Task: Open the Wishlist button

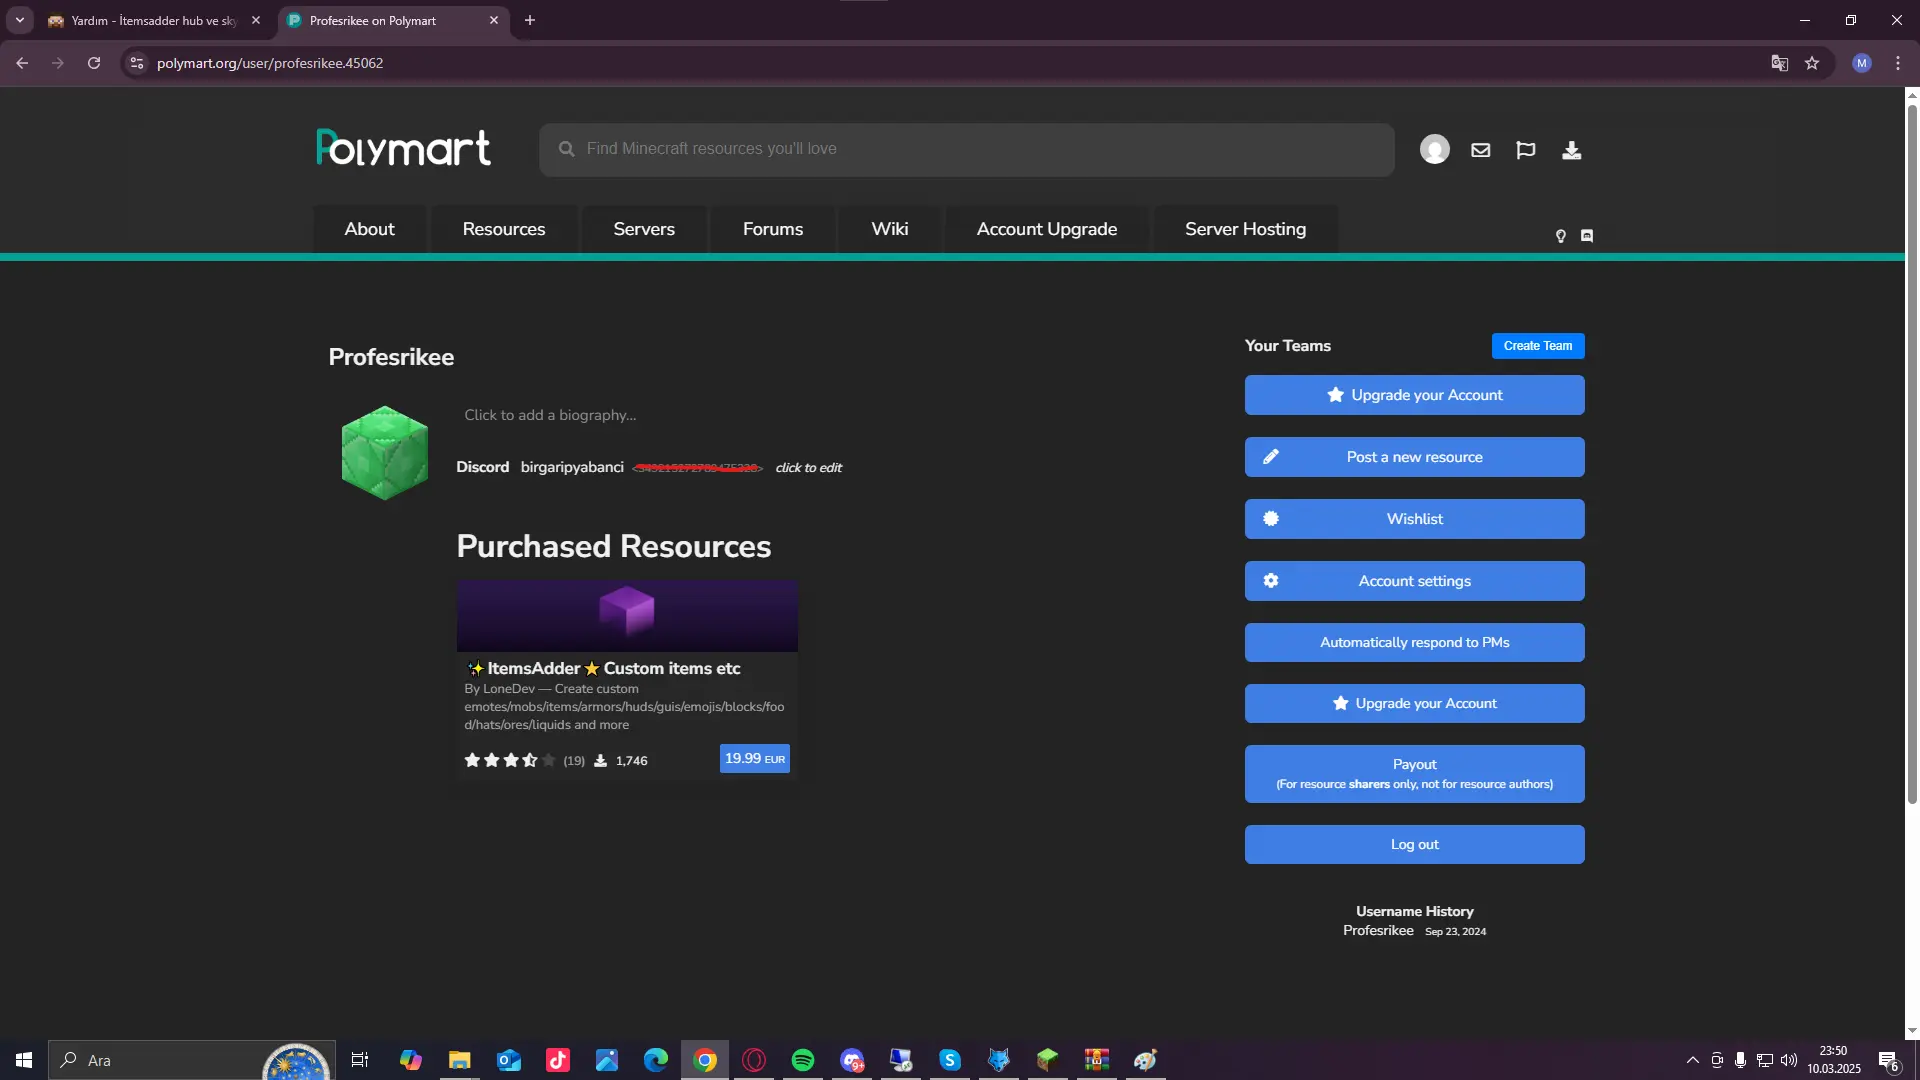Action: point(1415,519)
